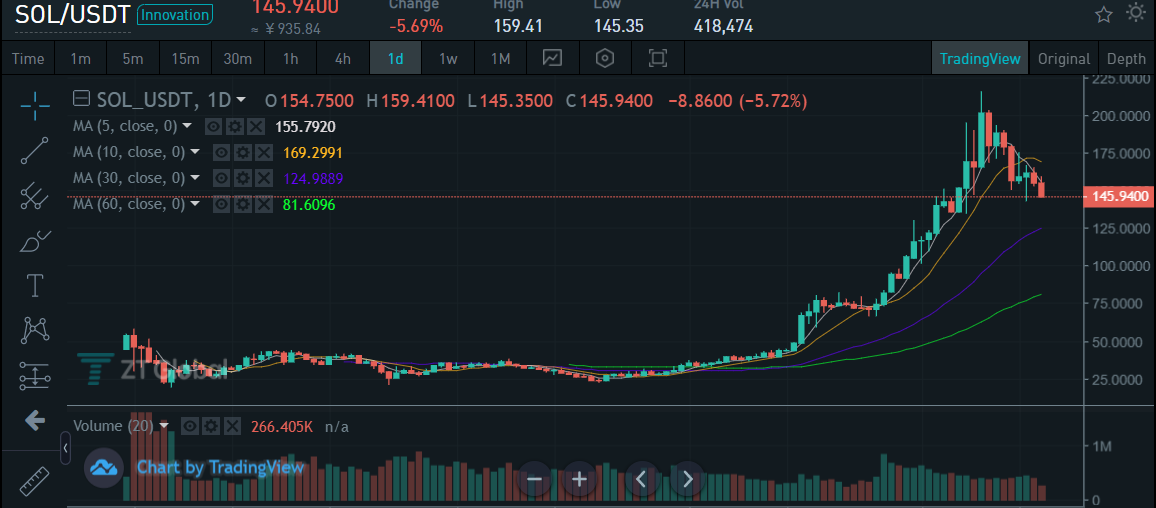This screenshot has width=1156, height=508.
Task: Click the Innovation zone badge
Action: pyautogui.click(x=175, y=14)
